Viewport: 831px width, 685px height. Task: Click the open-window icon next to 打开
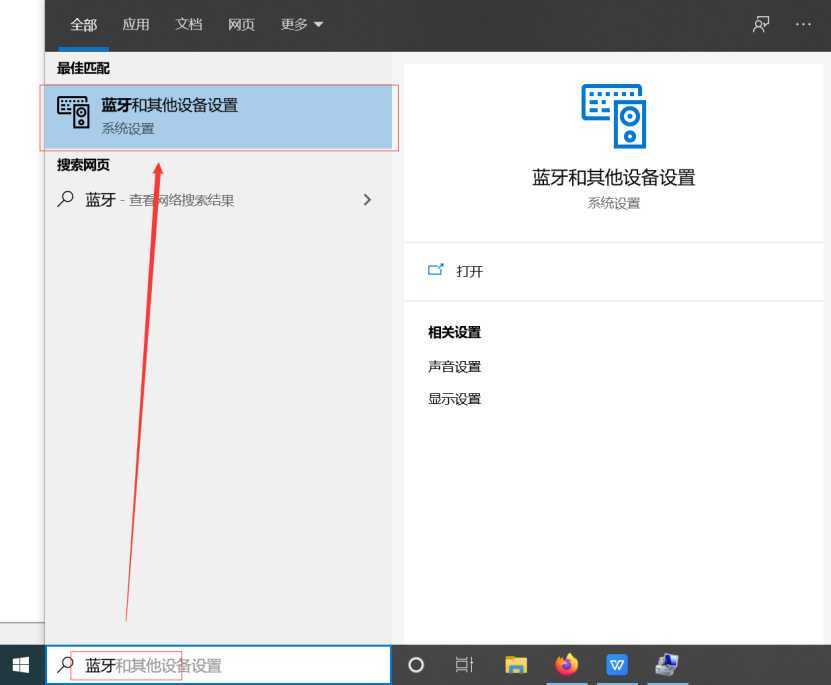click(435, 270)
